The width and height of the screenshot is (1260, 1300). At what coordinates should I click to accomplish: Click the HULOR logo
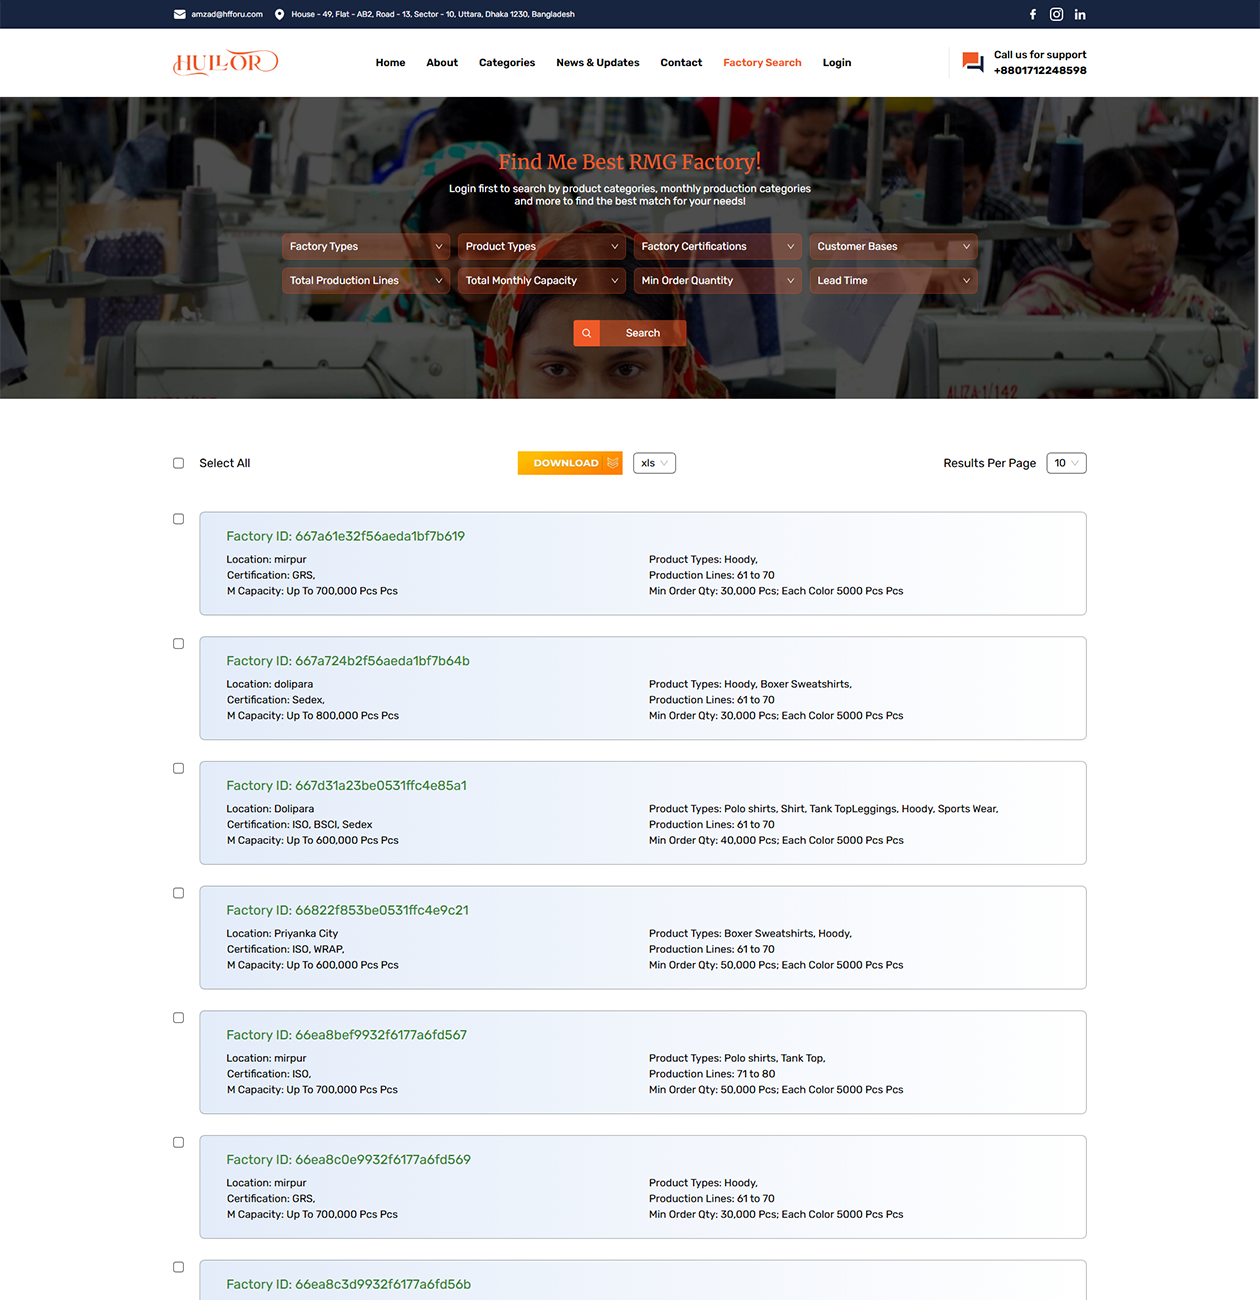[226, 62]
